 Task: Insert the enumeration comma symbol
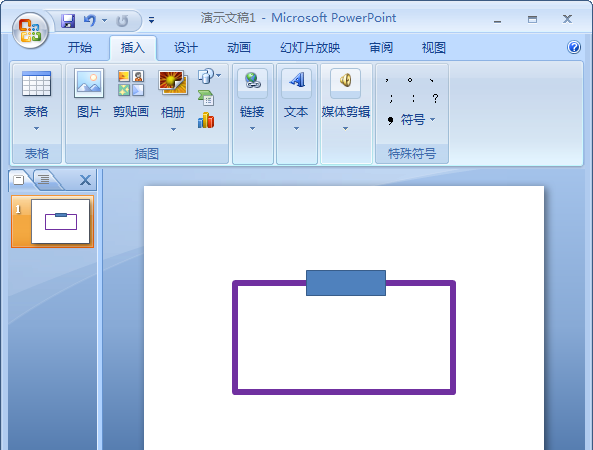(432, 80)
